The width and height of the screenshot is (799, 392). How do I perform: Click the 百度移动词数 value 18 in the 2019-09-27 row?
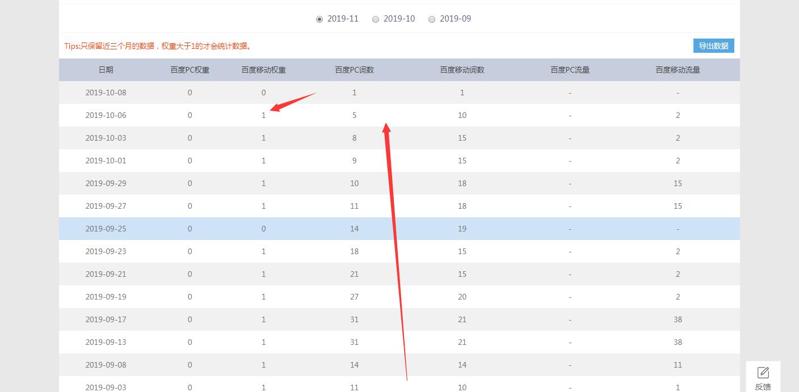(462, 206)
